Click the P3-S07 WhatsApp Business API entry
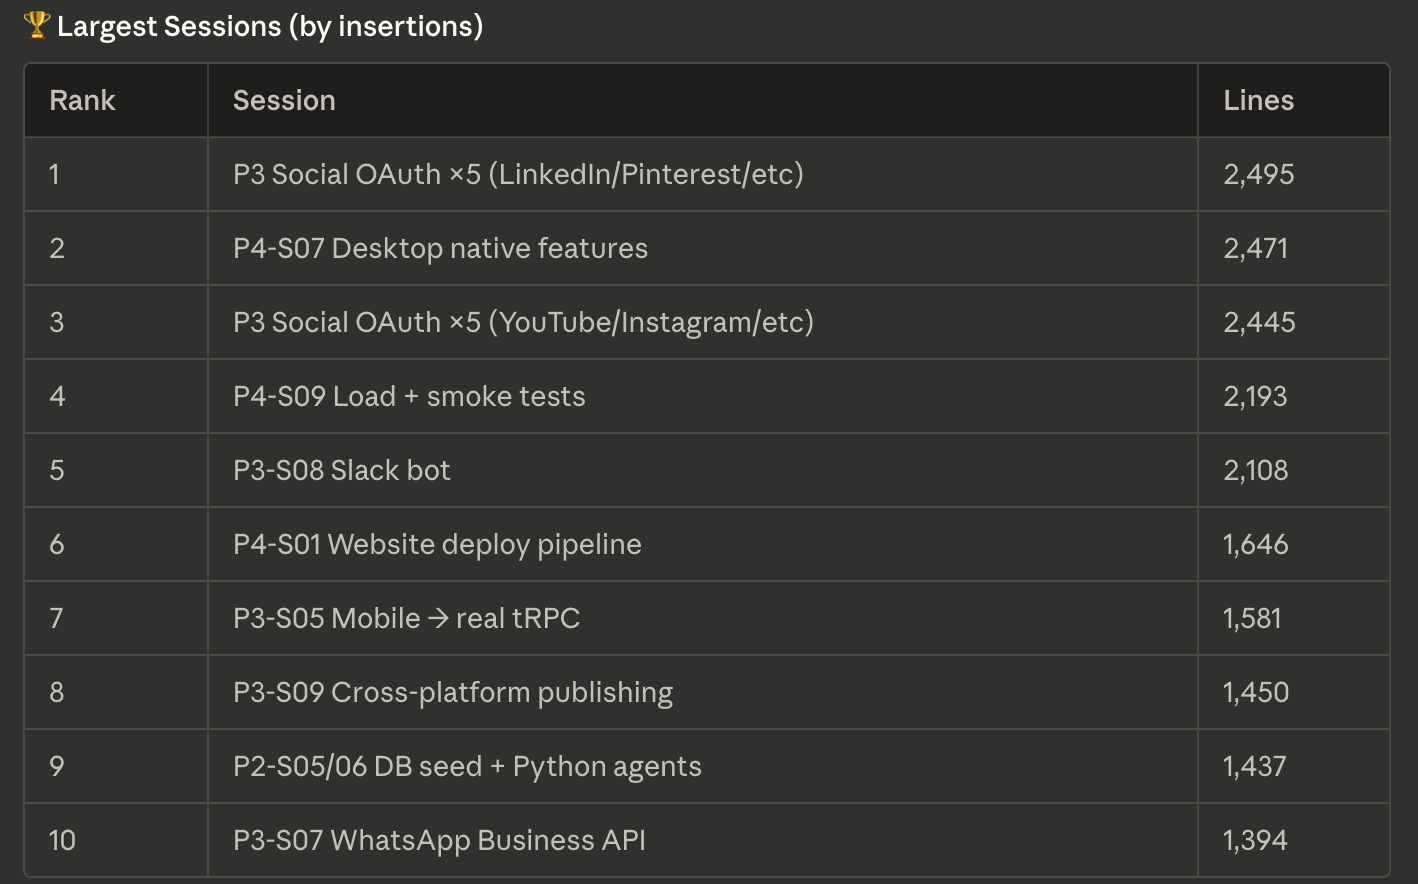 click(438, 840)
